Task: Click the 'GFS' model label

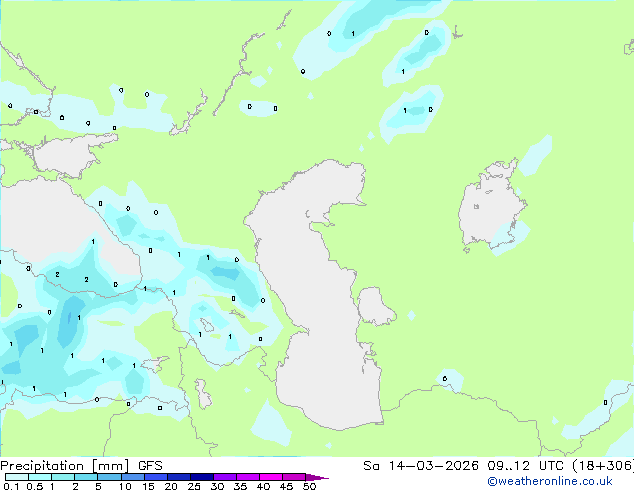Action: [150, 466]
